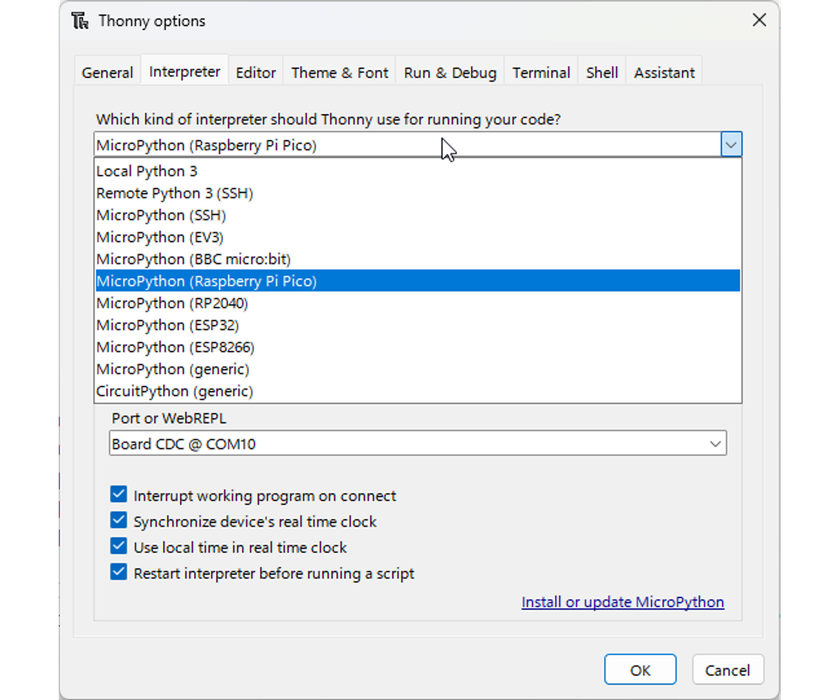Image resolution: width=840 pixels, height=700 pixels.
Task: Uncheck Synchronize device's real time clock
Action: [x=119, y=520]
